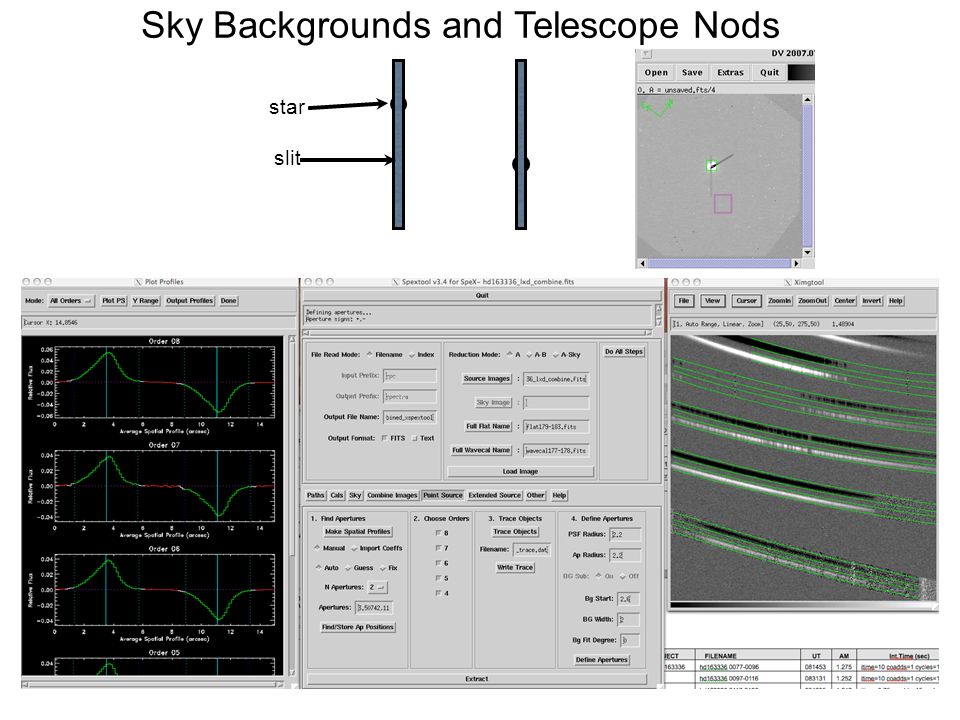Check order 8 under Choose Orders
The height and width of the screenshot is (720, 960).
pyautogui.click(x=438, y=533)
